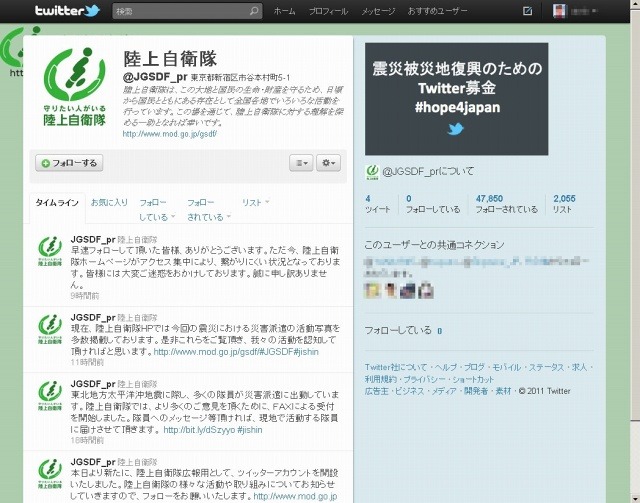Open profile link http://www.mod.go.jp/gsdf/
Screen dimensions: 640x503
[x=170, y=134]
